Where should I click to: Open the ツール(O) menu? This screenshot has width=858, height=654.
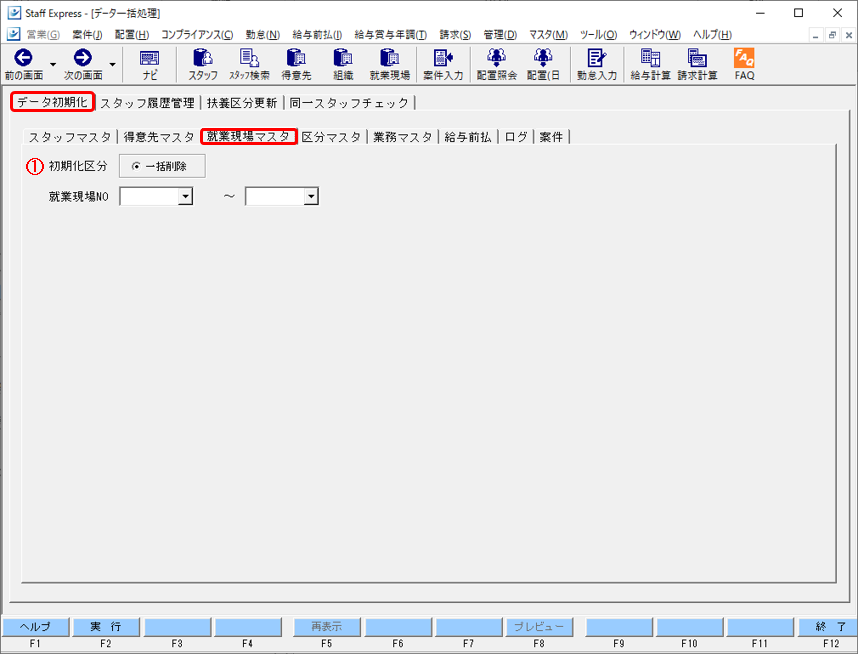click(x=599, y=34)
